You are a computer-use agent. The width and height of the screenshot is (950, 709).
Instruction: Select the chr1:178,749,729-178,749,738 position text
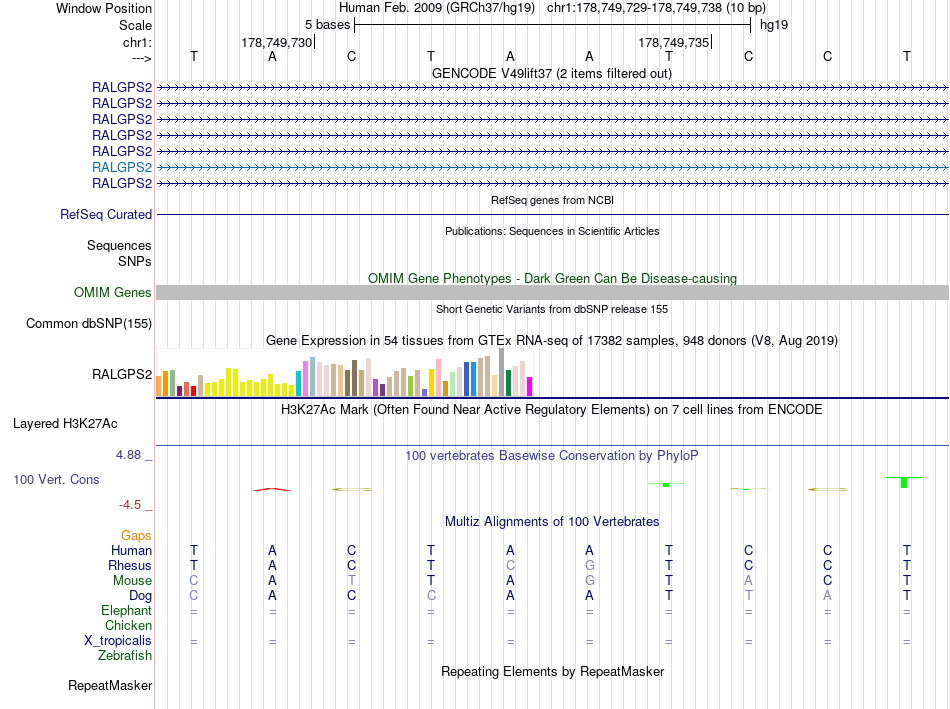(x=656, y=8)
